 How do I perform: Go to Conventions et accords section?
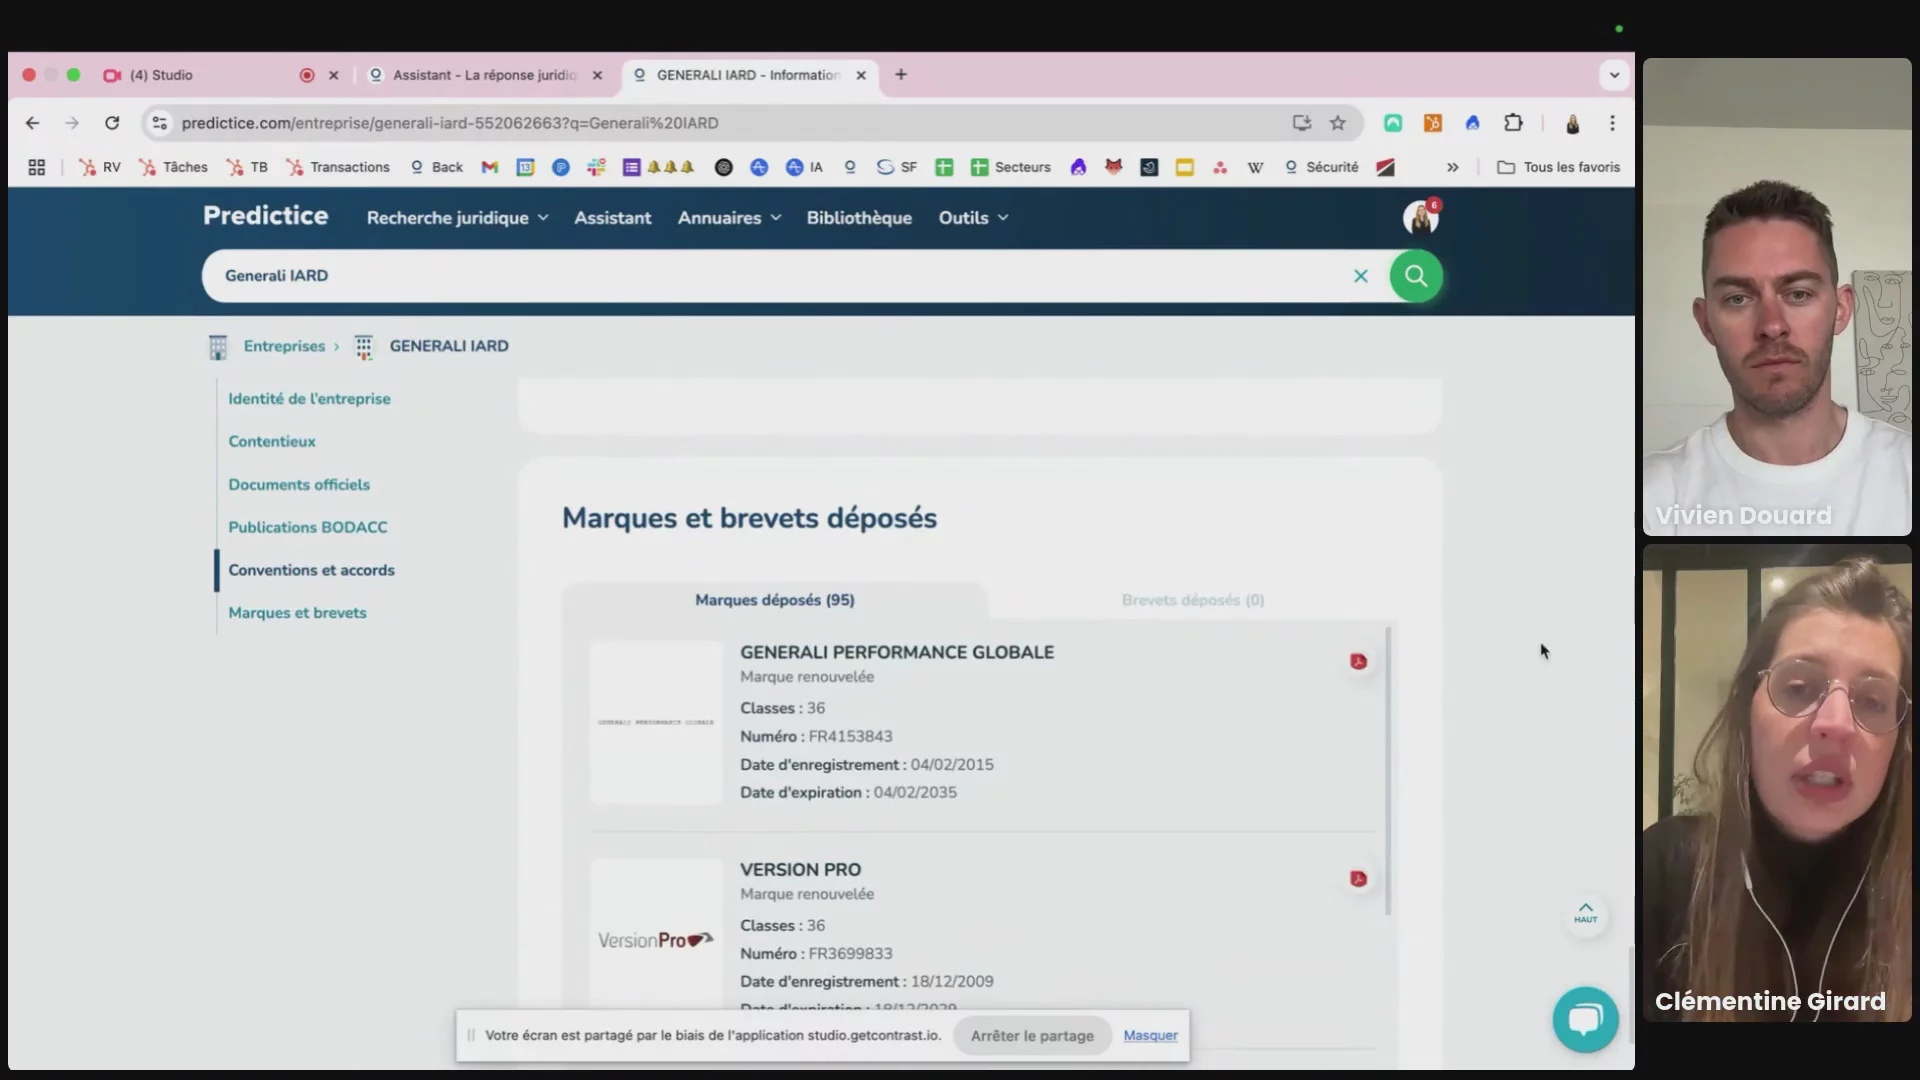click(x=311, y=571)
